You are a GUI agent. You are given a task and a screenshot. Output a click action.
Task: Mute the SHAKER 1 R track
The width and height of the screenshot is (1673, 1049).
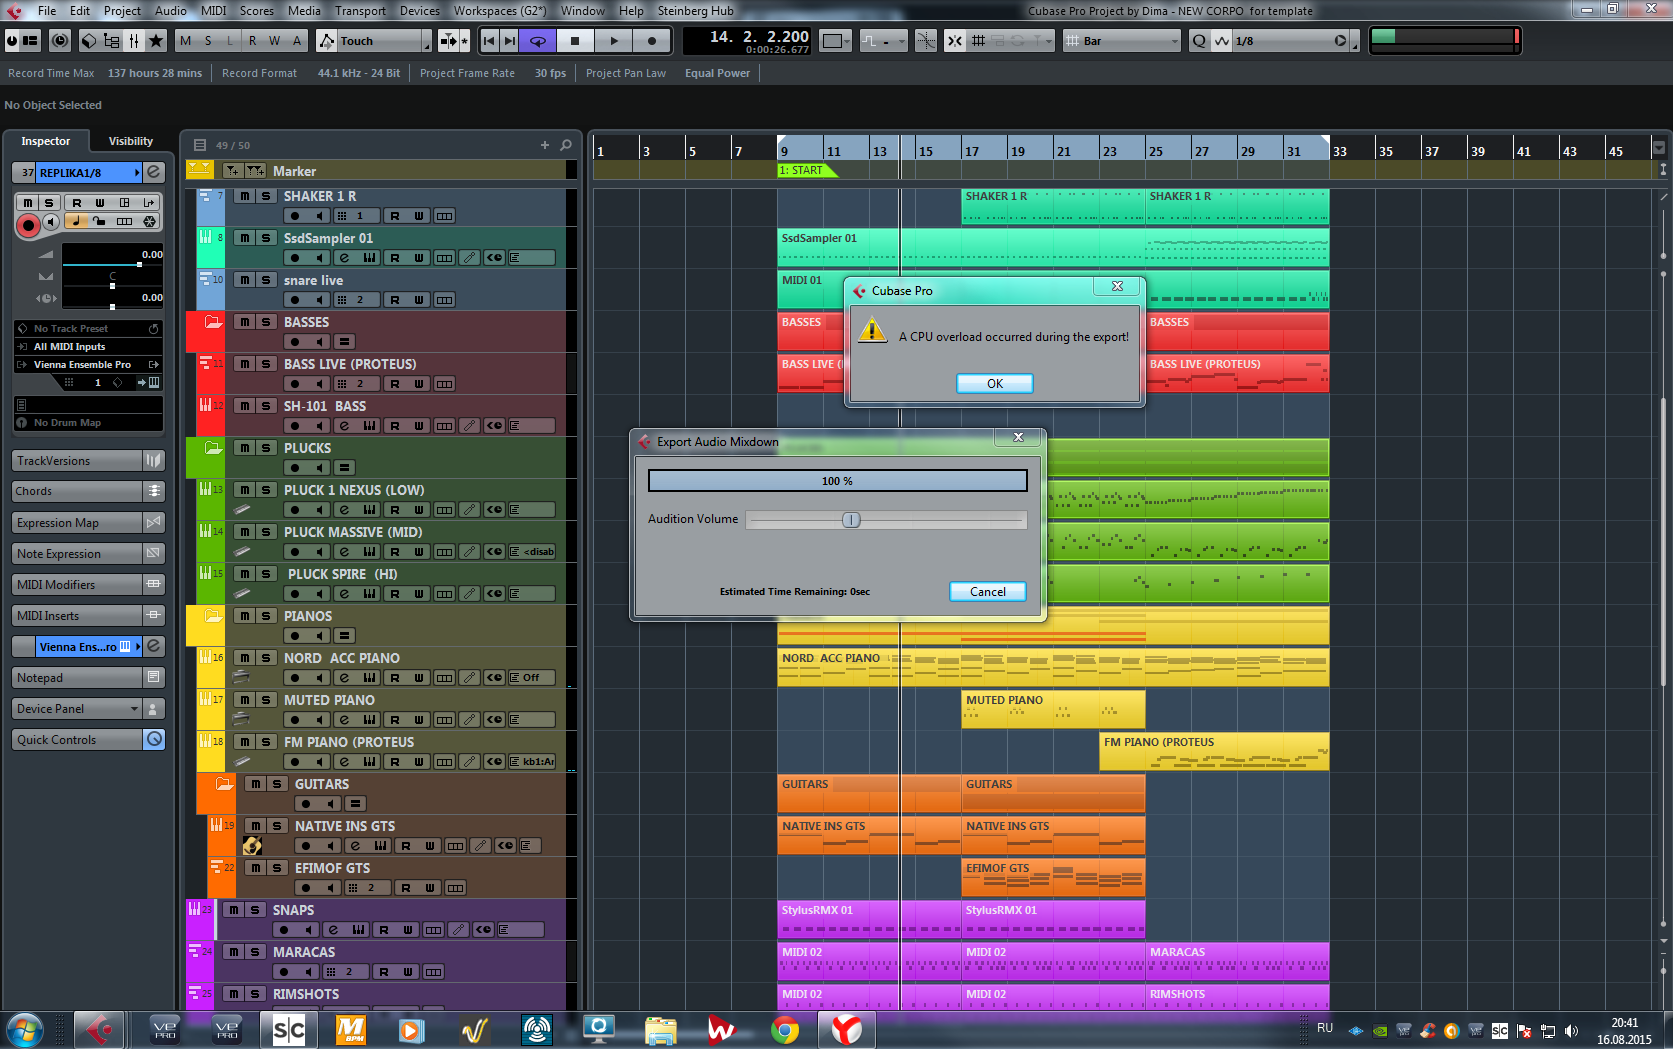coord(244,196)
